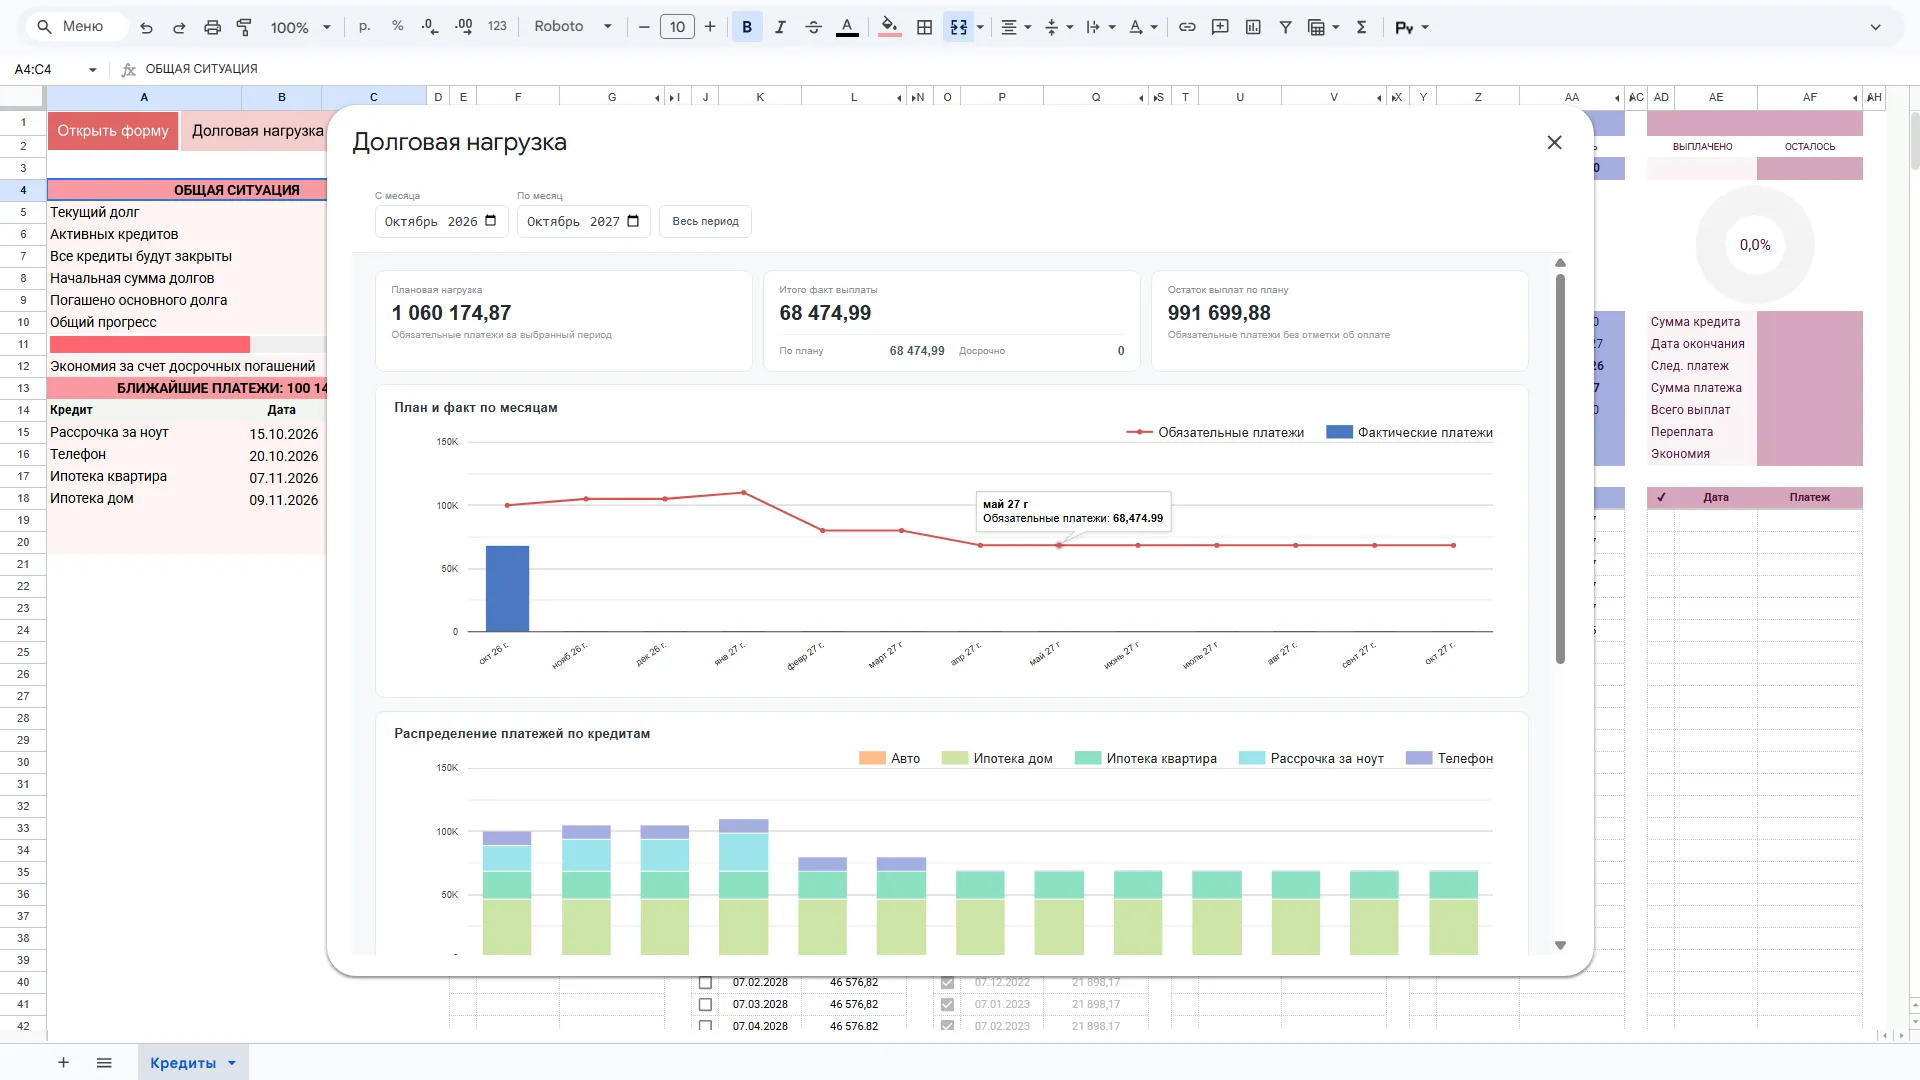This screenshot has height=1080, width=1920.
Task: Open the functions sigma menu
Action: pyautogui.click(x=1361, y=27)
